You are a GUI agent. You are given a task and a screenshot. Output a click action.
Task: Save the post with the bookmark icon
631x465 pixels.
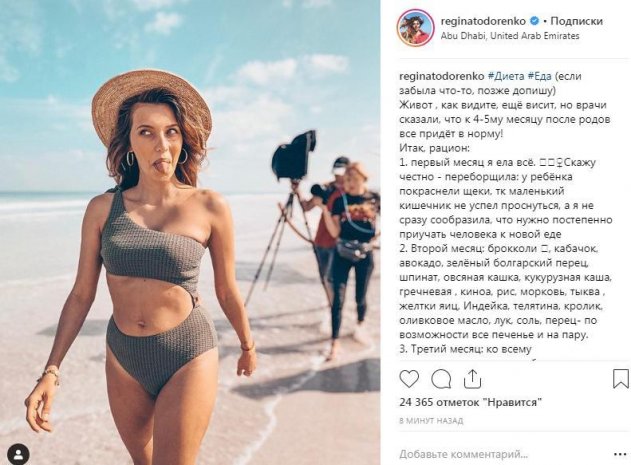tap(621, 379)
